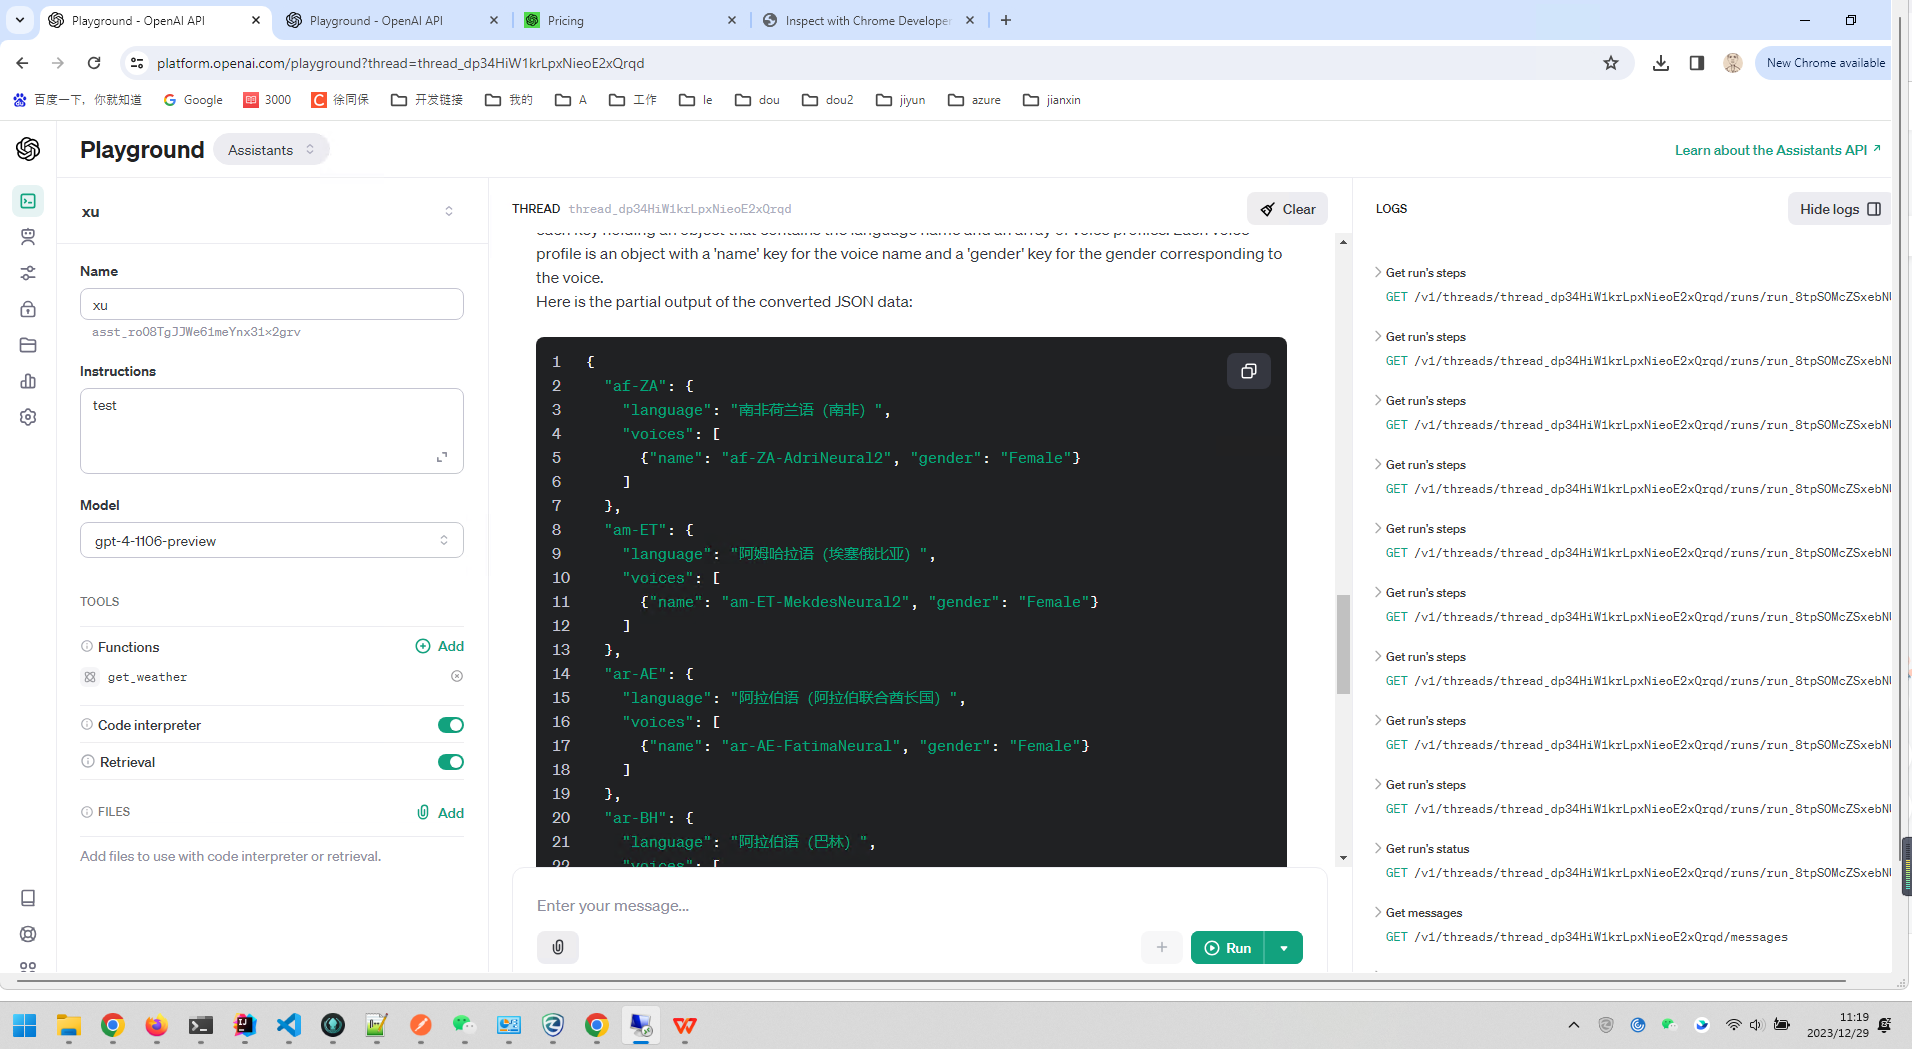Screen dimensions: 1912x1049
Task: Click the Run button
Action: point(1228,948)
